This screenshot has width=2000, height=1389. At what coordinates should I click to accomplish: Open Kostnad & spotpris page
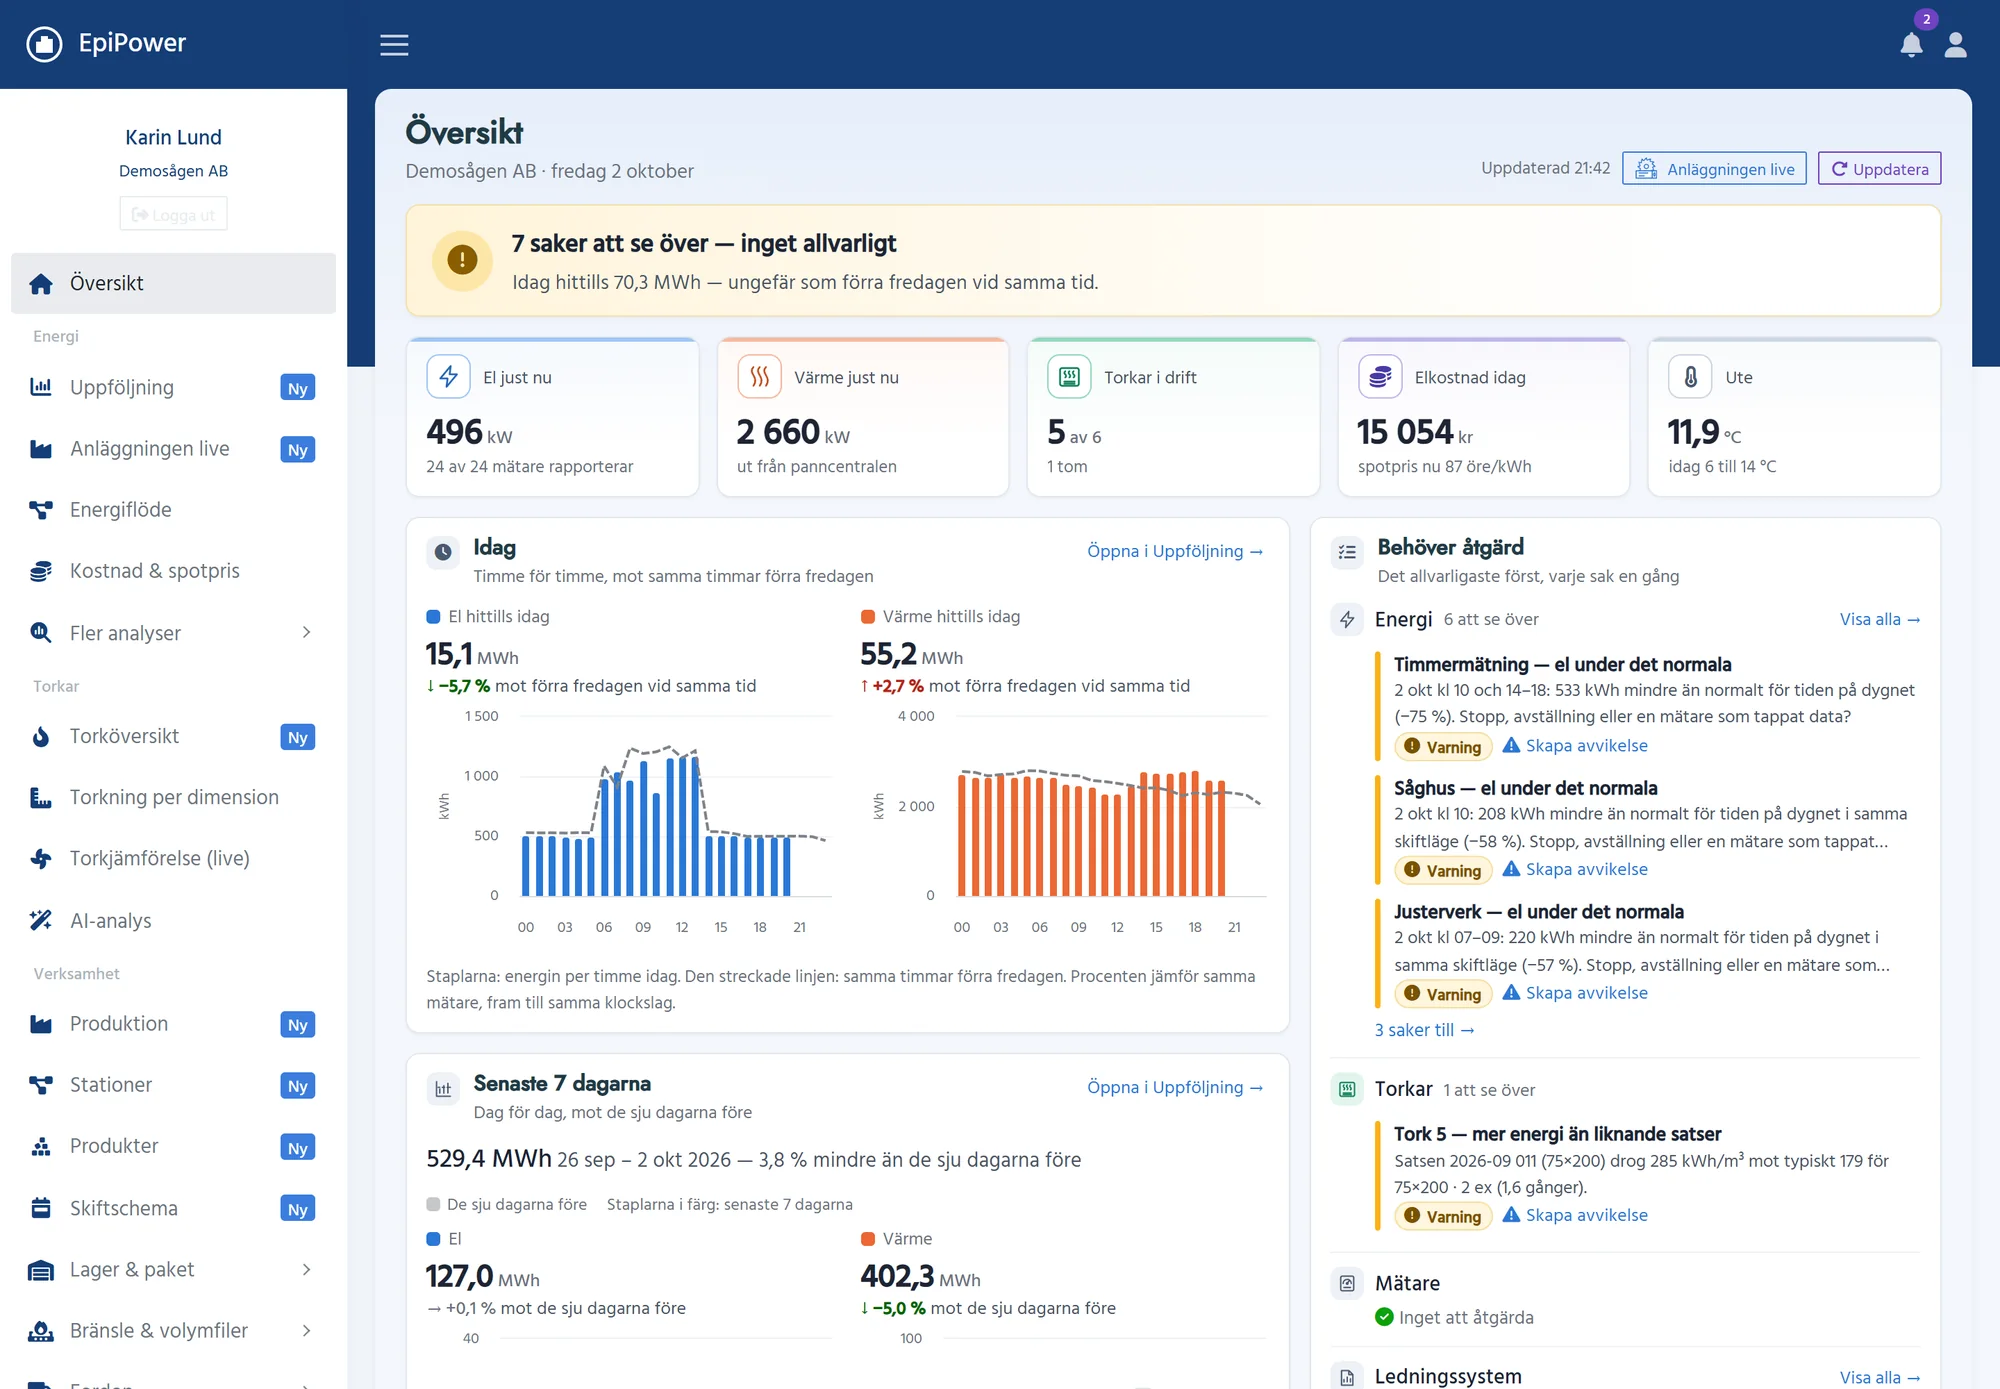coord(173,571)
